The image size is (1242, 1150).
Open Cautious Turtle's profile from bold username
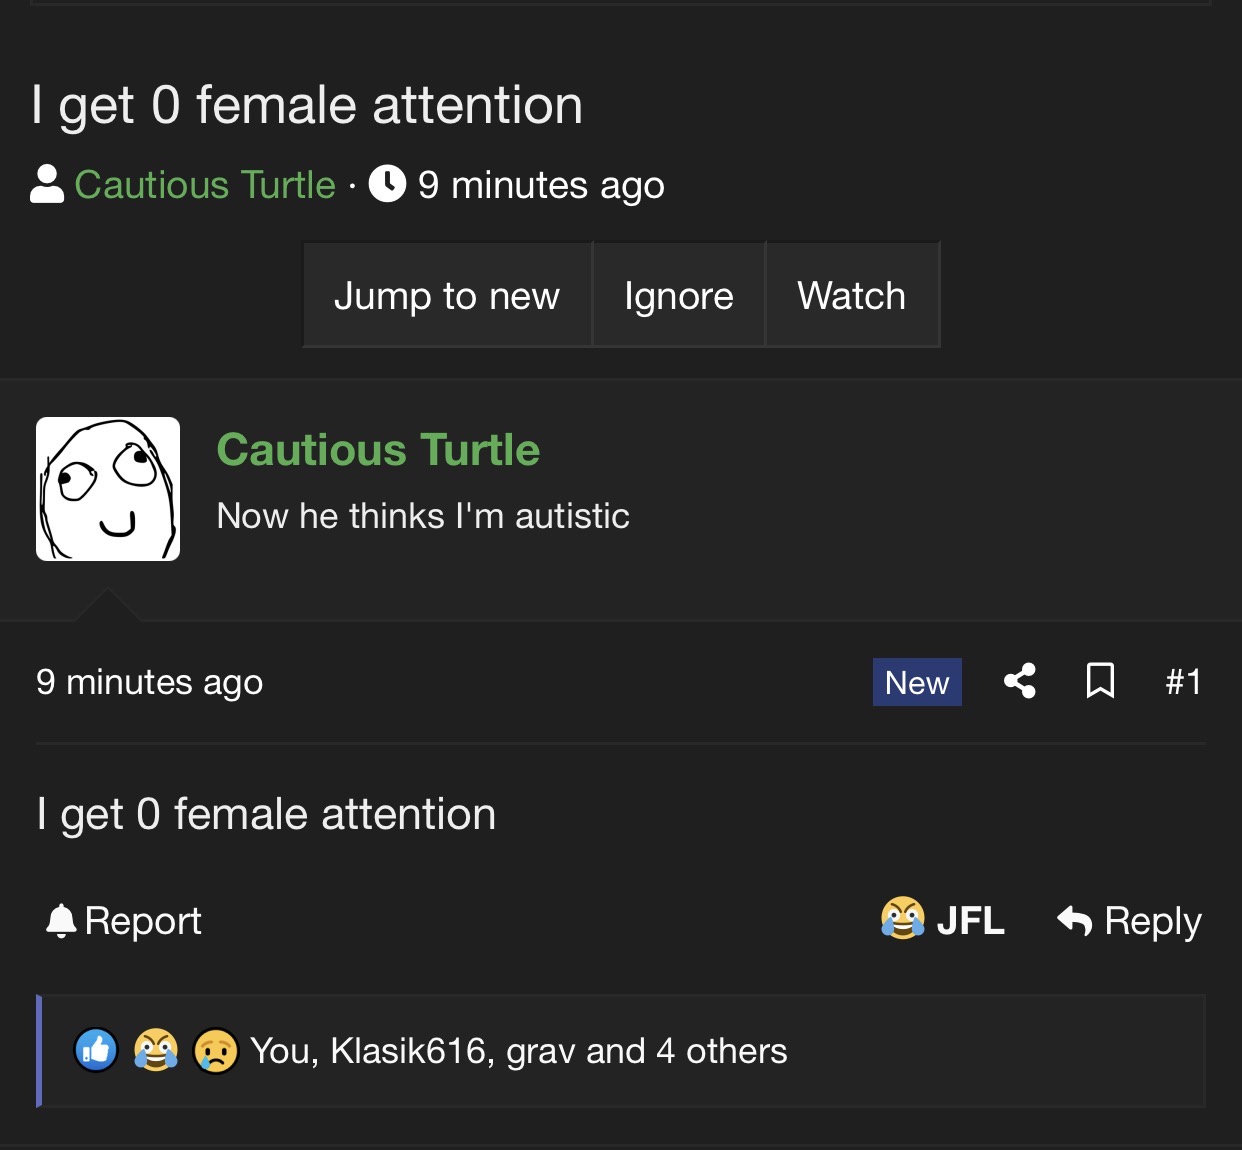378,450
